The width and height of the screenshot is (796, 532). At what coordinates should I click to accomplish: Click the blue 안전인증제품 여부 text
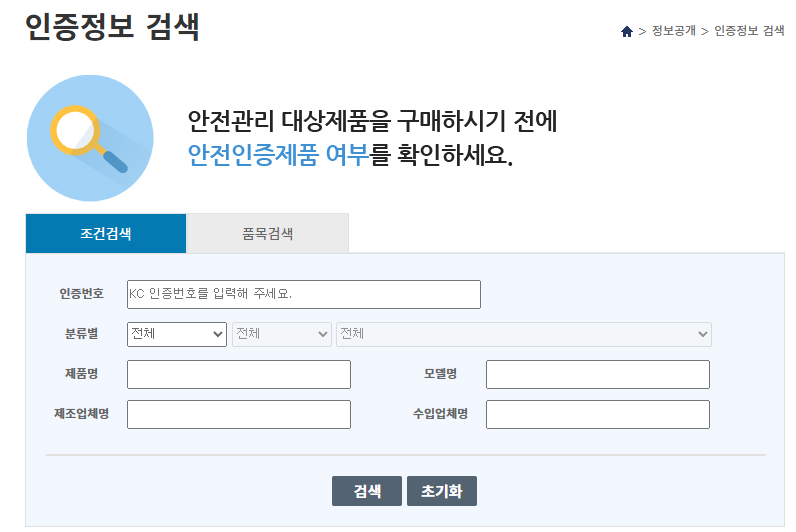tap(278, 156)
